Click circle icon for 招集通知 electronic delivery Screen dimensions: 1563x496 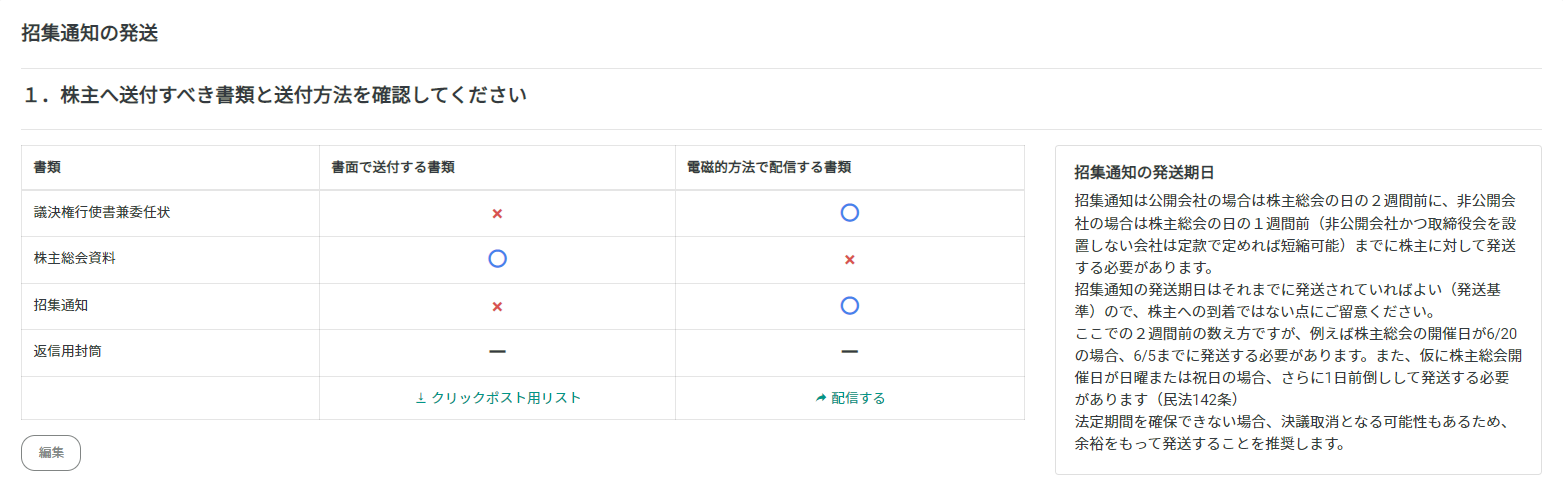pos(850,305)
